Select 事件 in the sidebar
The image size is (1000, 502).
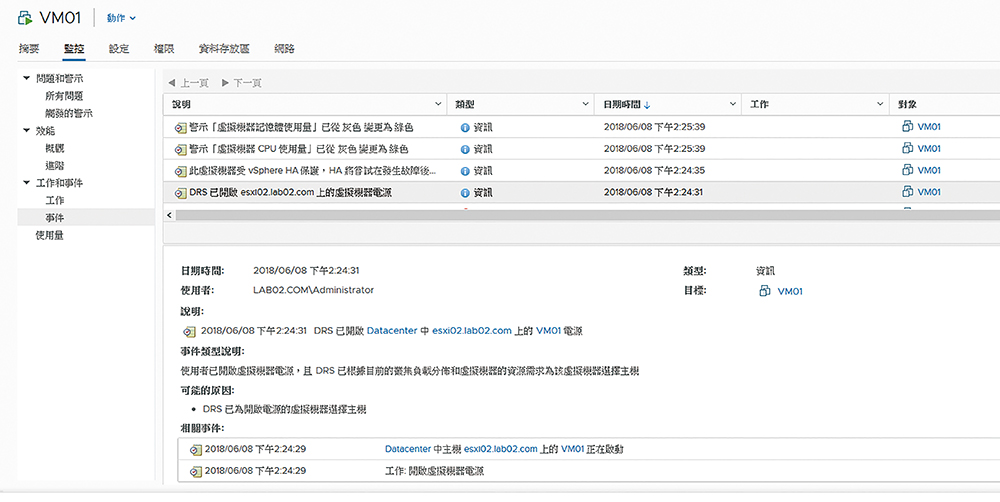point(54,218)
